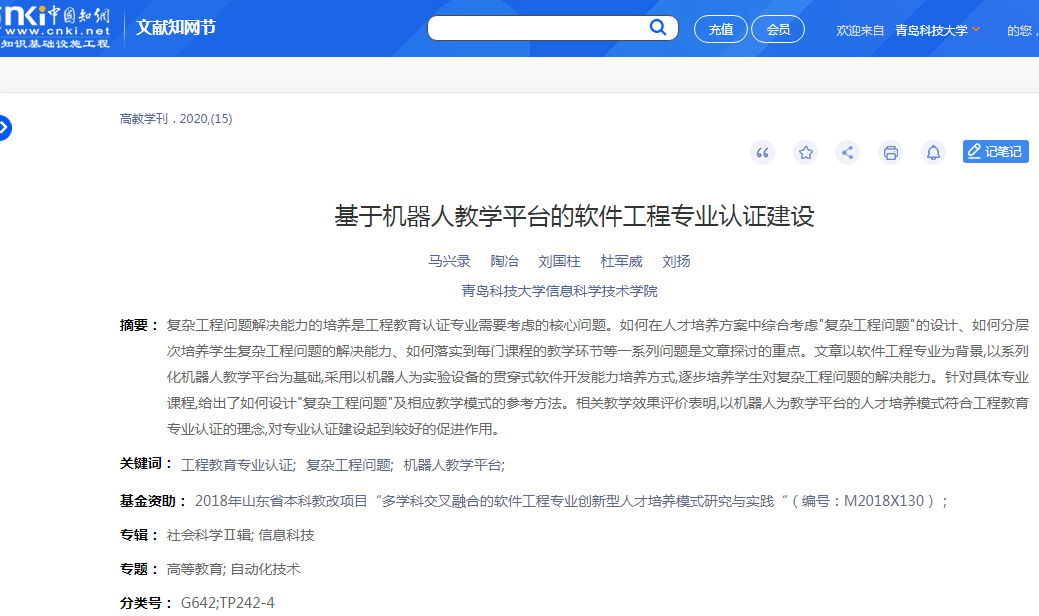Open author 杜军威 link
The image size is (1039, 616).
tap(621, 261)
